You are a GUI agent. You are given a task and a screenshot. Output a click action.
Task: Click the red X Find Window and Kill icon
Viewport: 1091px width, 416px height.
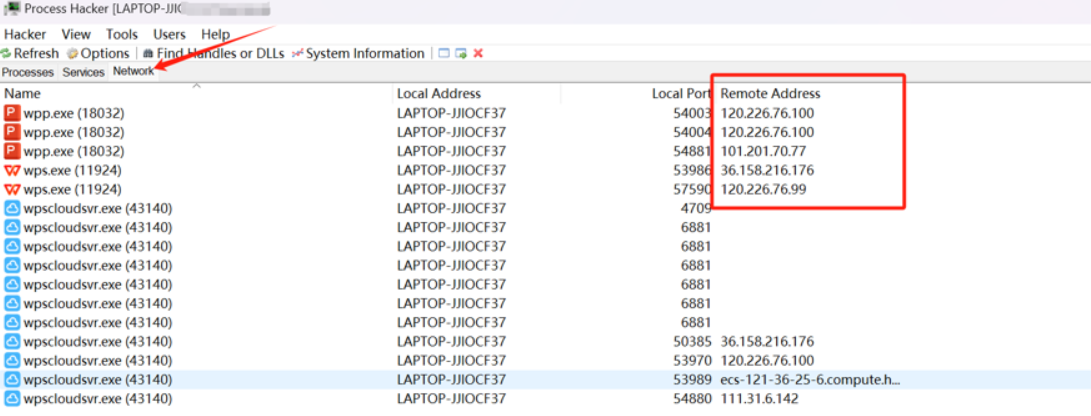pyautogui.click(x=478, y=54)
